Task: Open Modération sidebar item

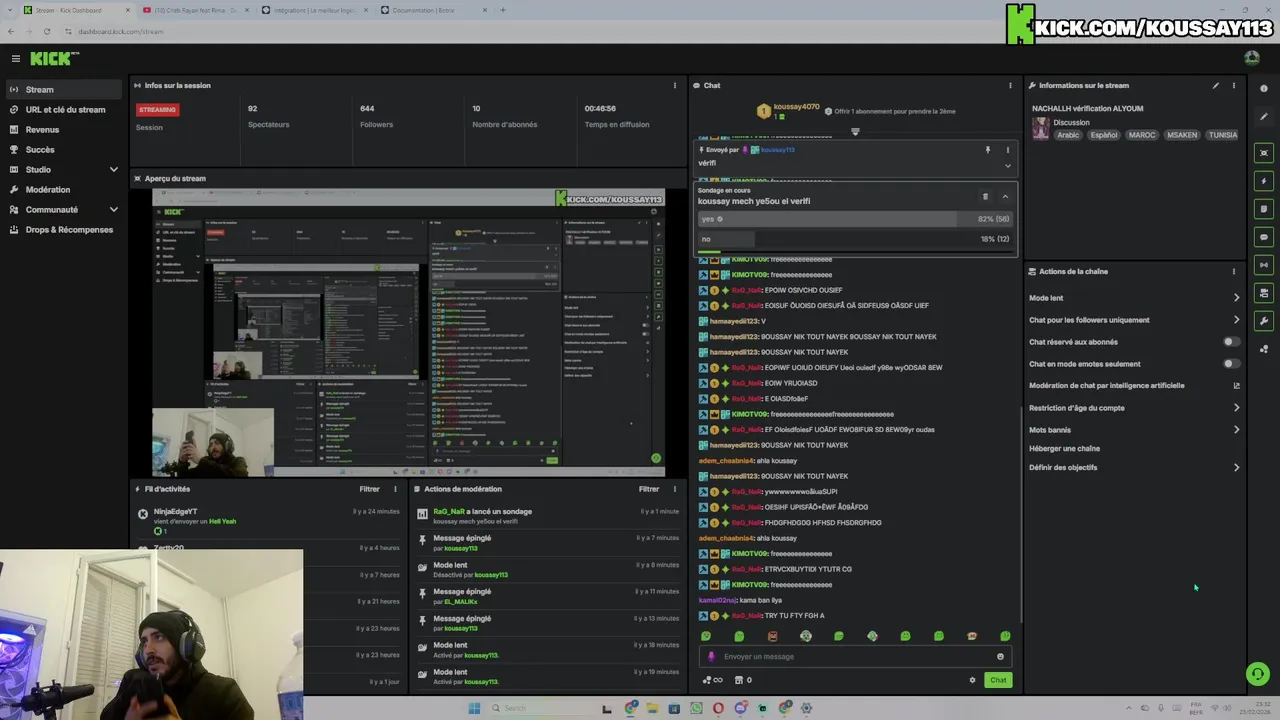Action: (63, 189)
